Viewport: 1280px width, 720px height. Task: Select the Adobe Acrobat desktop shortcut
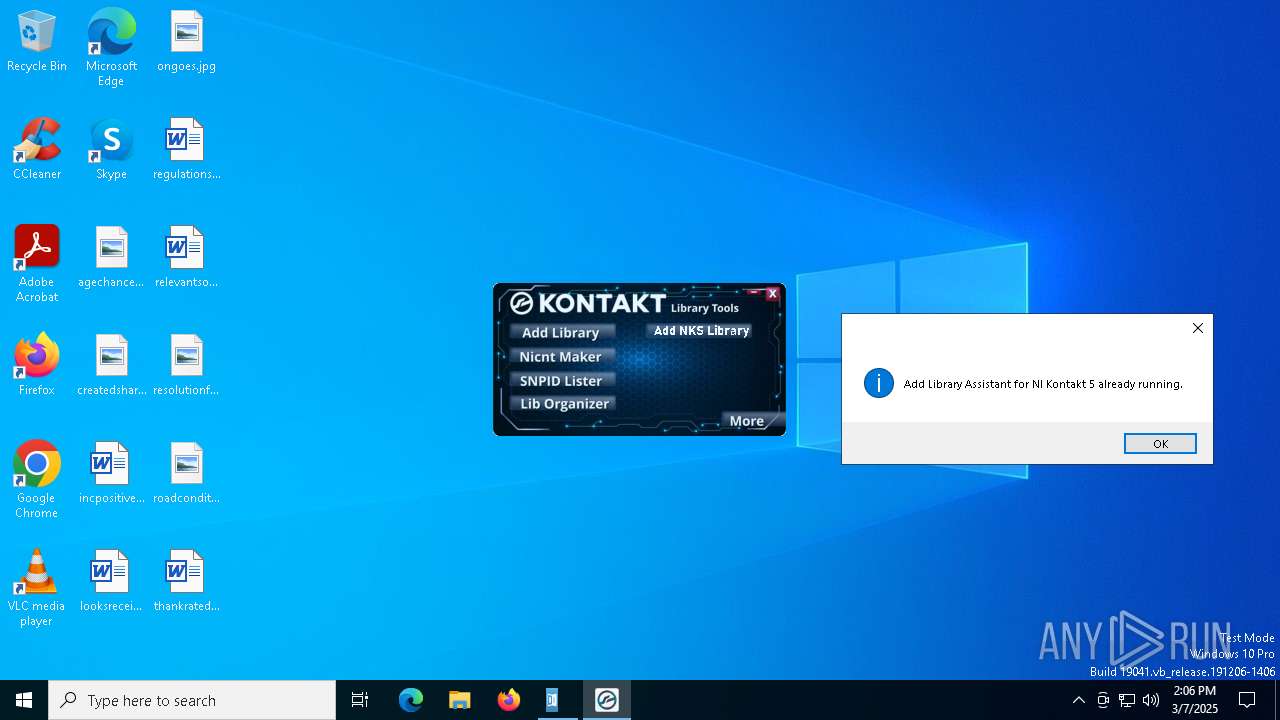(x=37, y=264)
